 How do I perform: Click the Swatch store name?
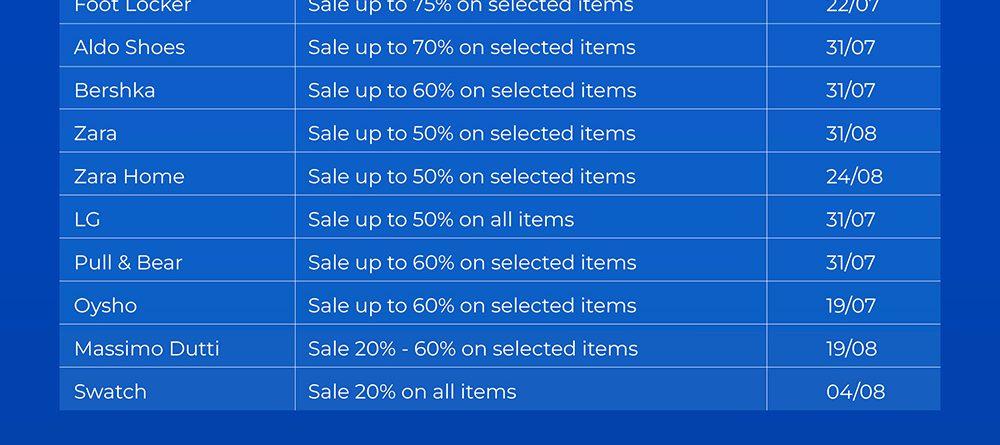click(x=110, y=391)
